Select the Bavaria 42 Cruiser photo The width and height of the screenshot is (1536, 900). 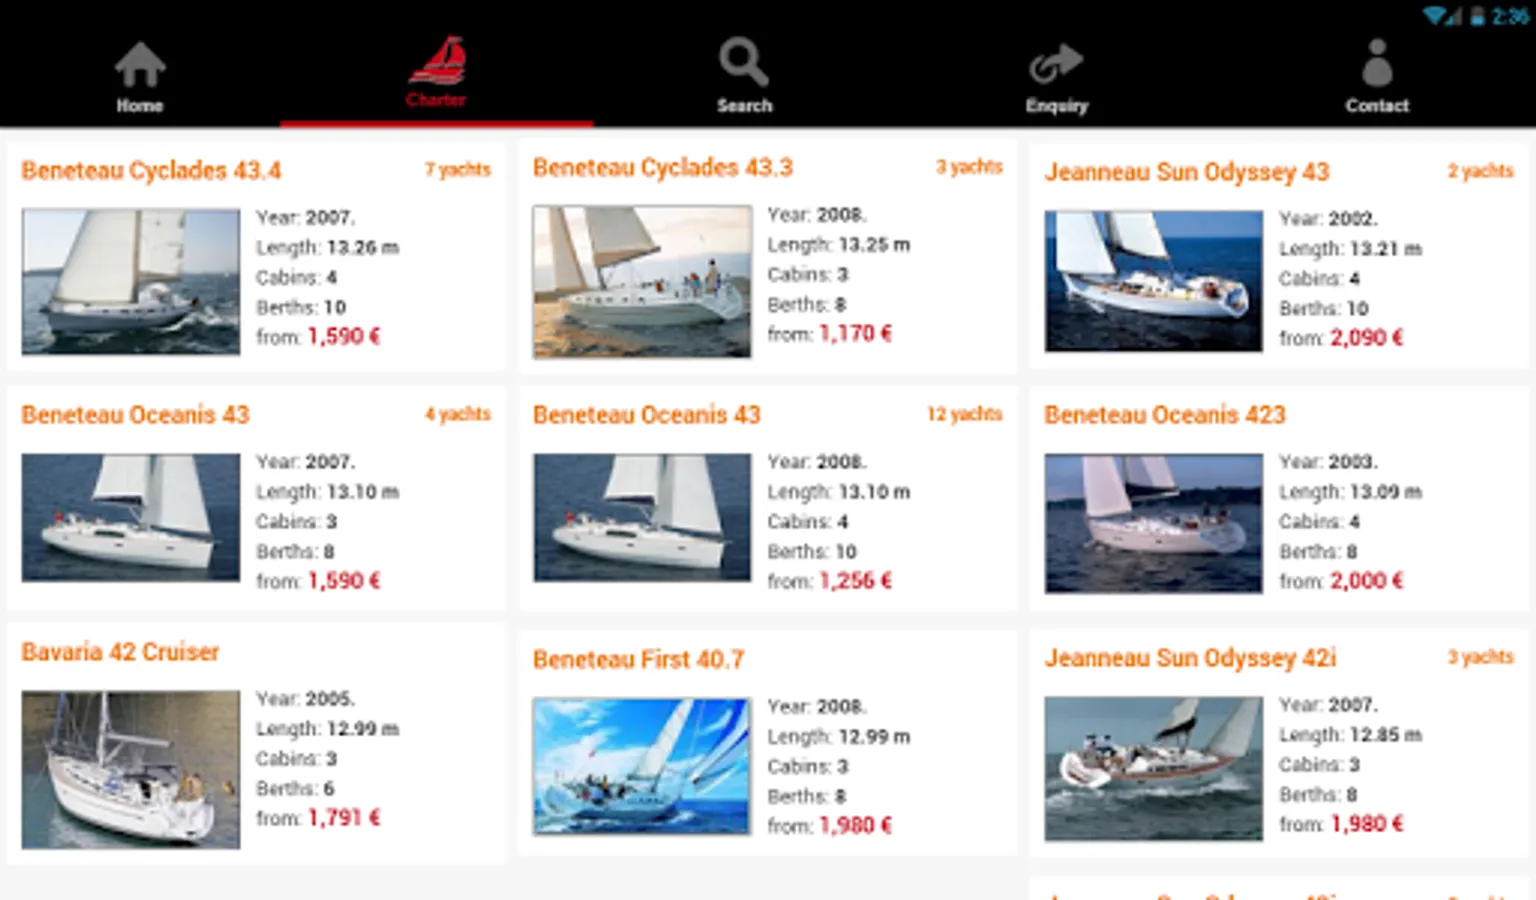point(131,770)
